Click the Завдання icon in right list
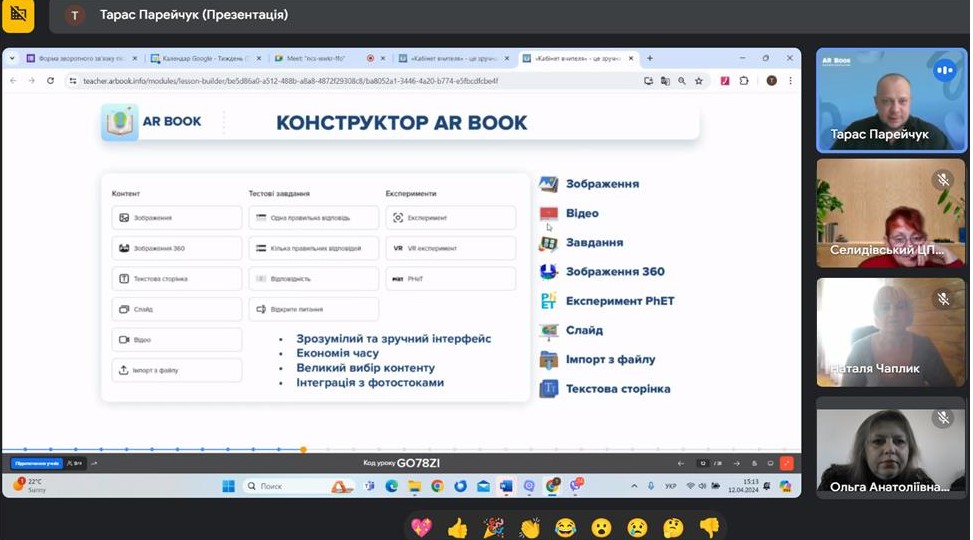973x540 pixels. coord(549,243)
